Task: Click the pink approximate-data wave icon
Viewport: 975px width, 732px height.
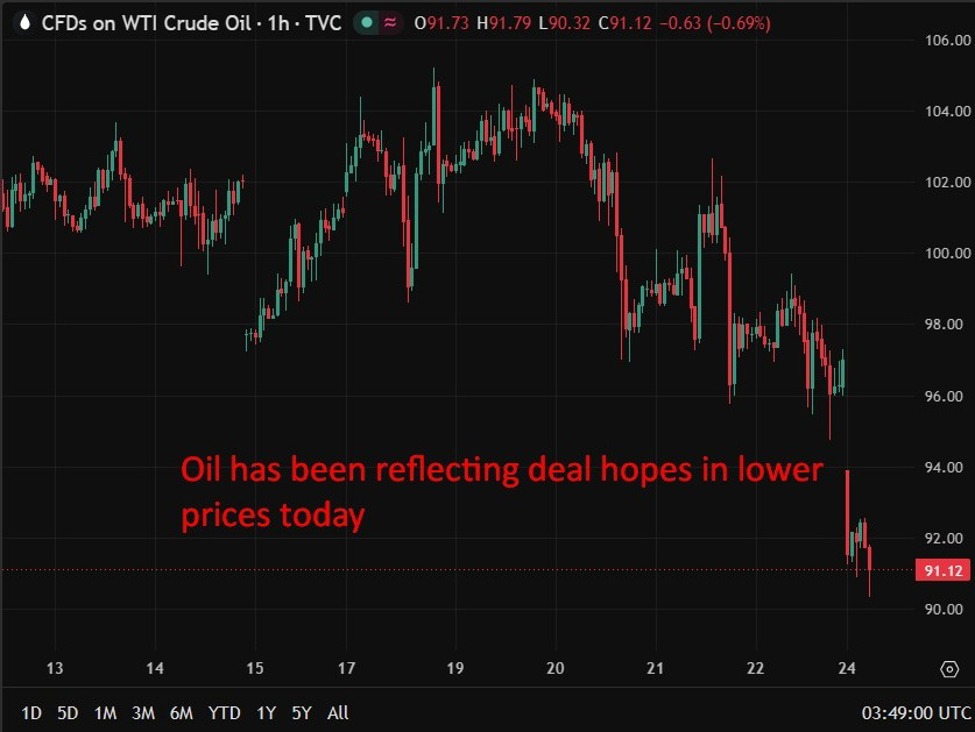Action: [x=390, y=23]
